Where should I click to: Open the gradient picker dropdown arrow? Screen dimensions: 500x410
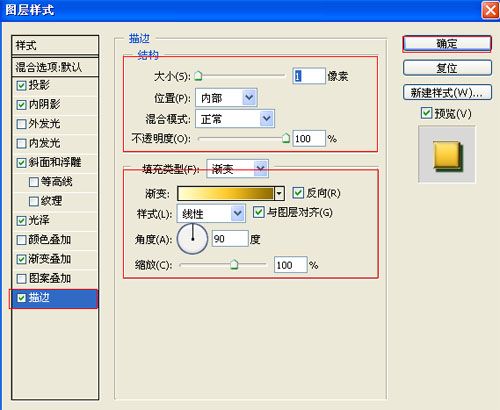pyautogui.click(x=279, y=193)
